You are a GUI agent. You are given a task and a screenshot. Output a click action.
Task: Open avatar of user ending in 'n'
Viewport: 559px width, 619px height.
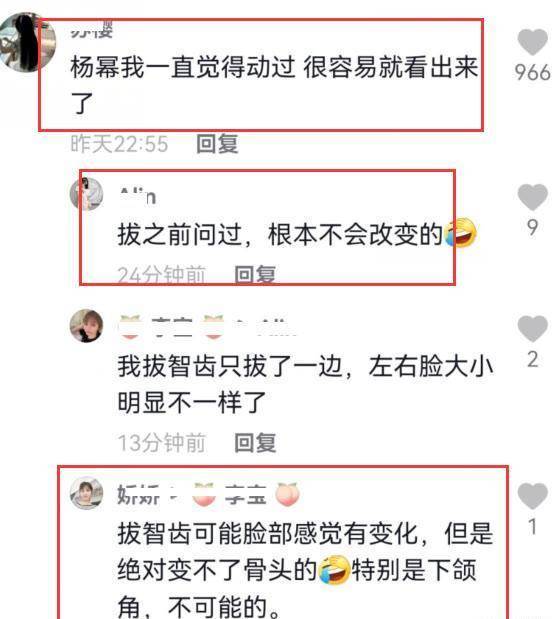86,194
